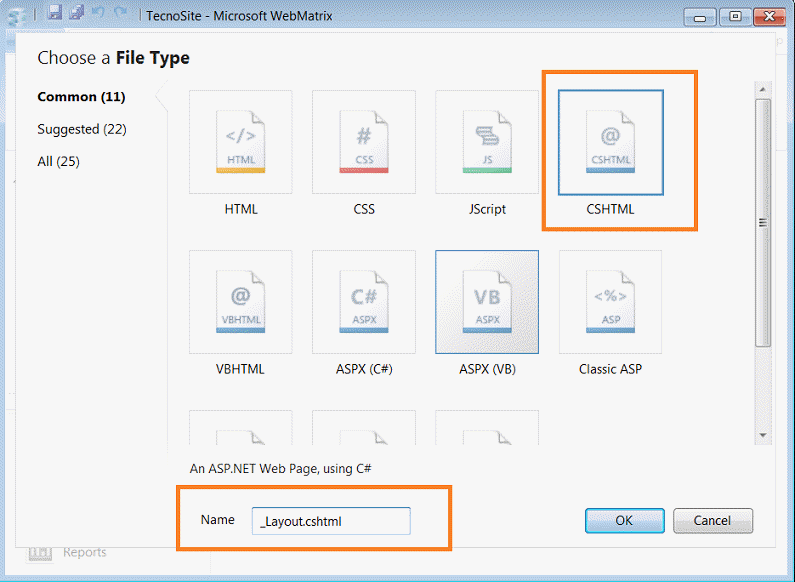
Task: Select the CSS file type icon
Action: (364, 142)
